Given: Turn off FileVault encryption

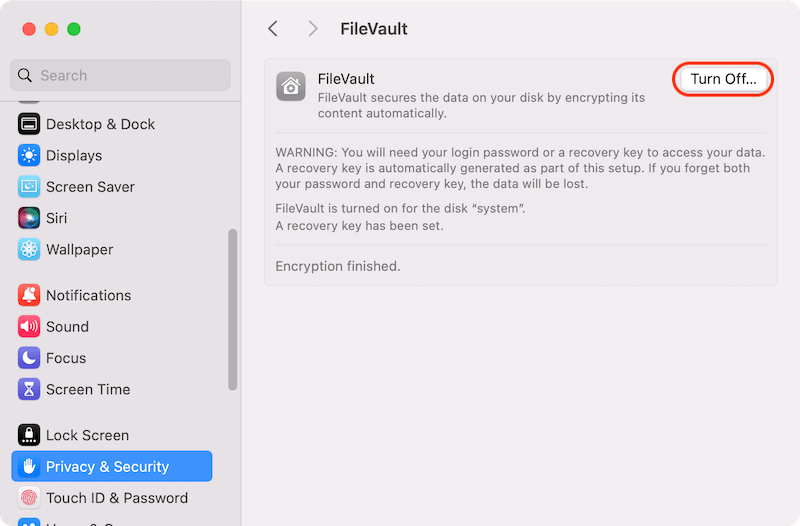Looking at the screenshot, I should point(723,79).
